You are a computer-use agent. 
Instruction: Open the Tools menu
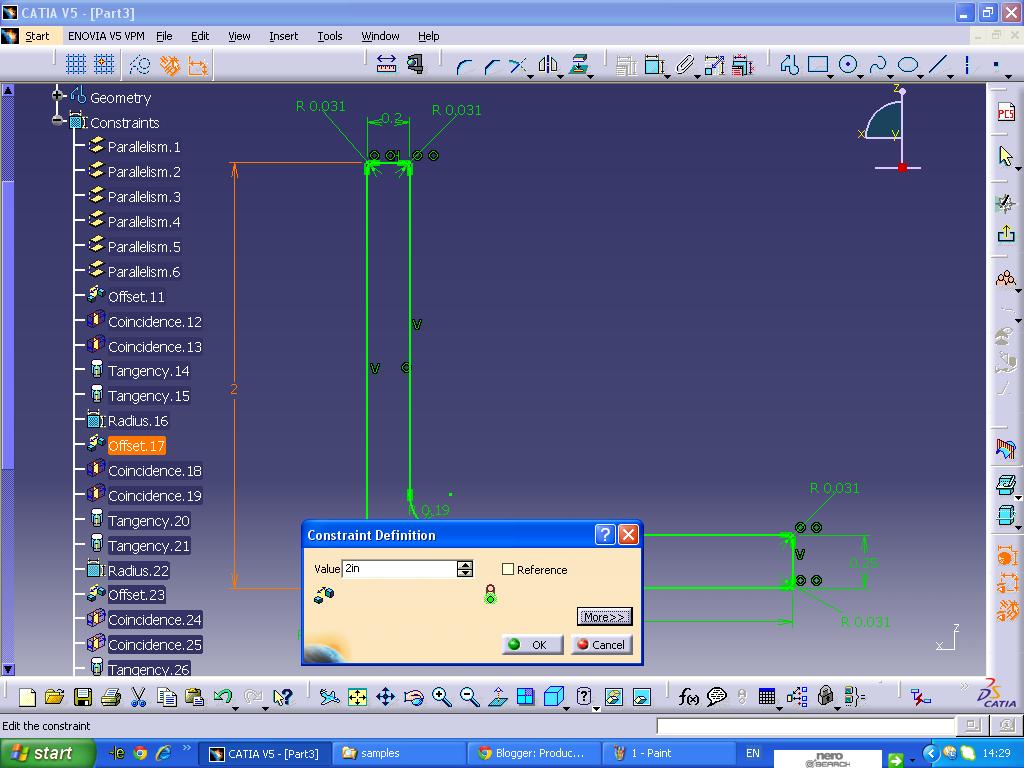pos(330,36)
